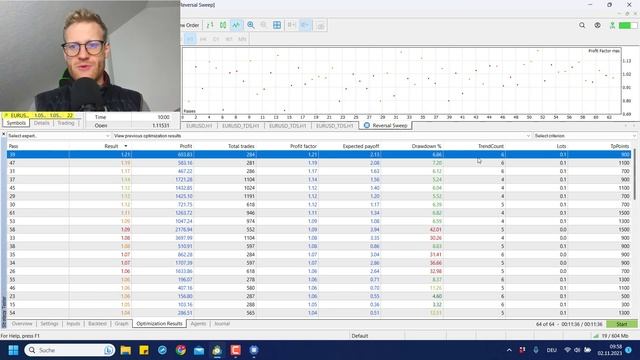The height and width of the screenshot is (360, 640).
Task: Open the account profile icon
Action: [598, 25]
